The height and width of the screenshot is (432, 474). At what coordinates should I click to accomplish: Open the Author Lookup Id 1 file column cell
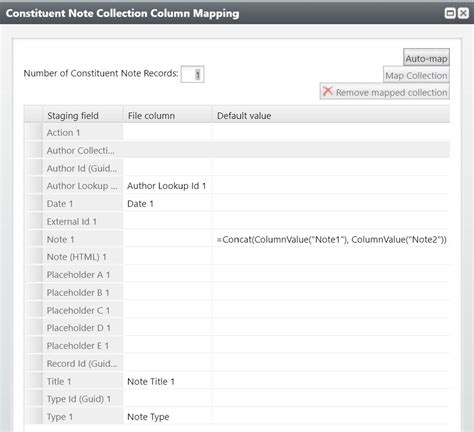168,186
